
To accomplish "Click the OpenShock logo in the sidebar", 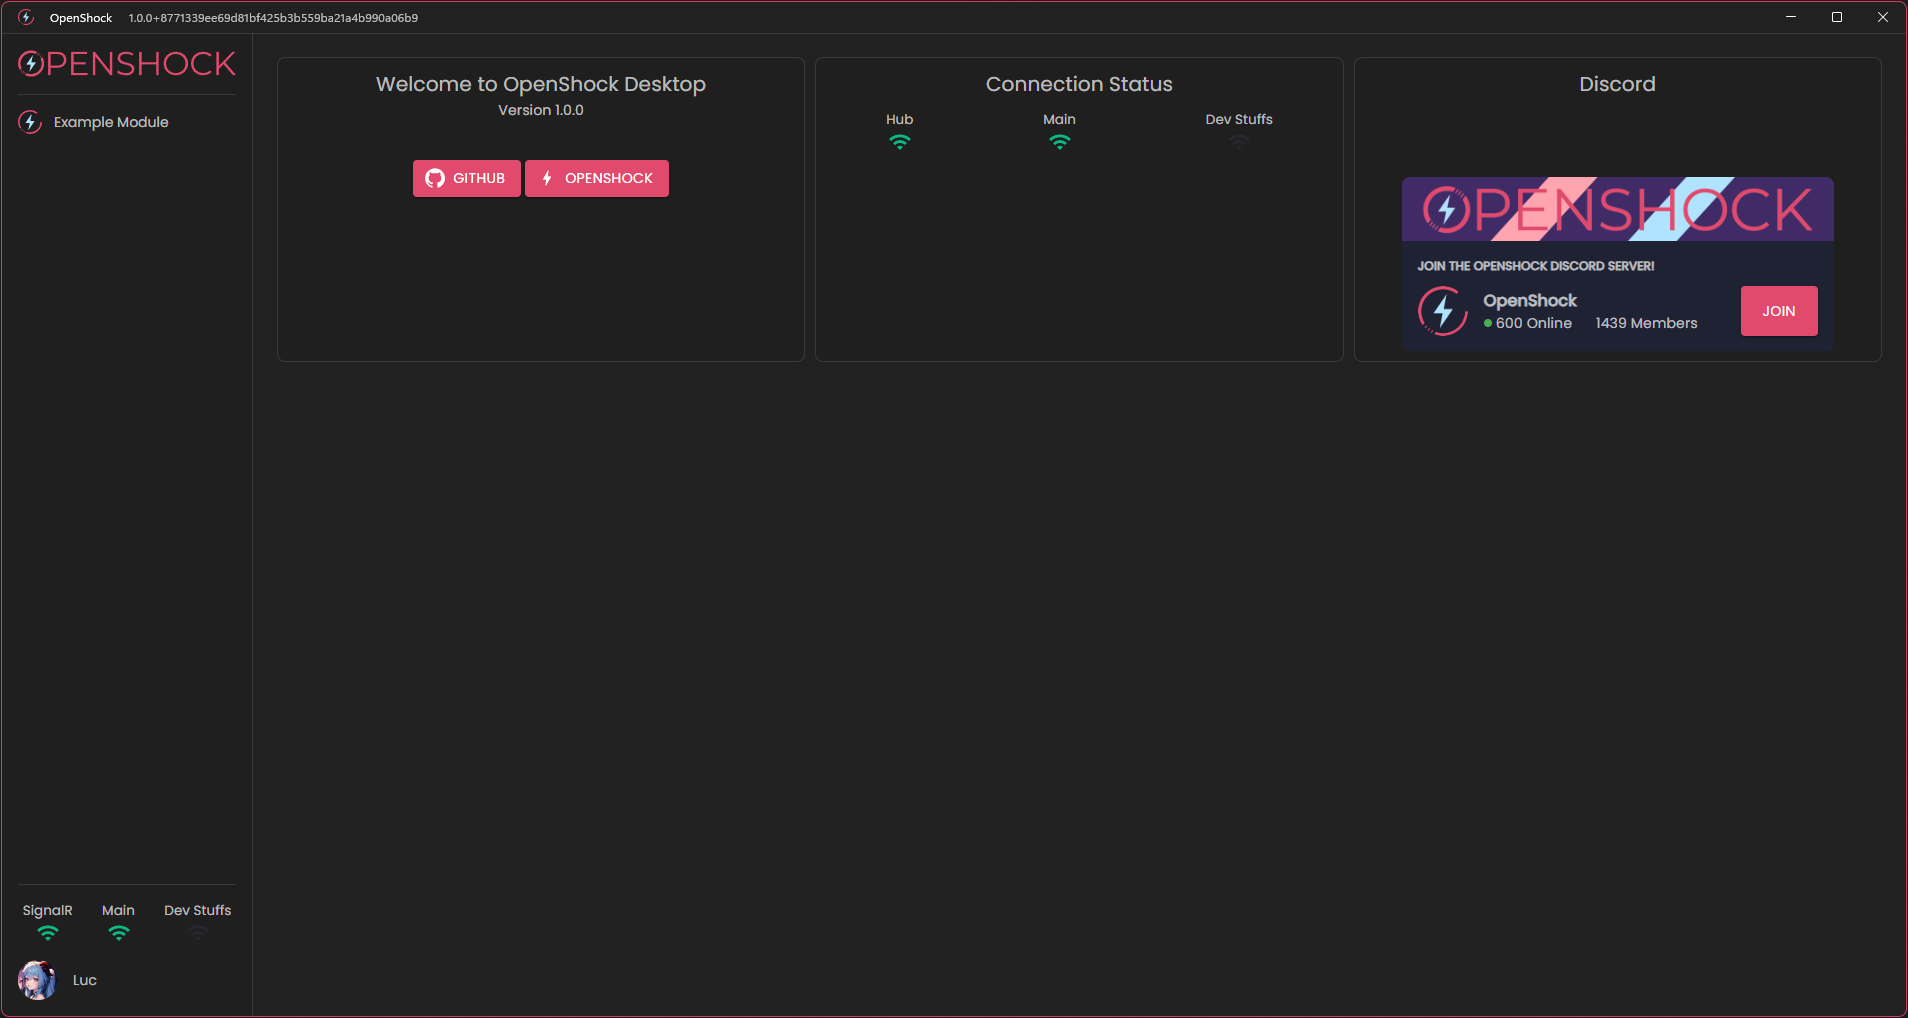I will (127, 64).
